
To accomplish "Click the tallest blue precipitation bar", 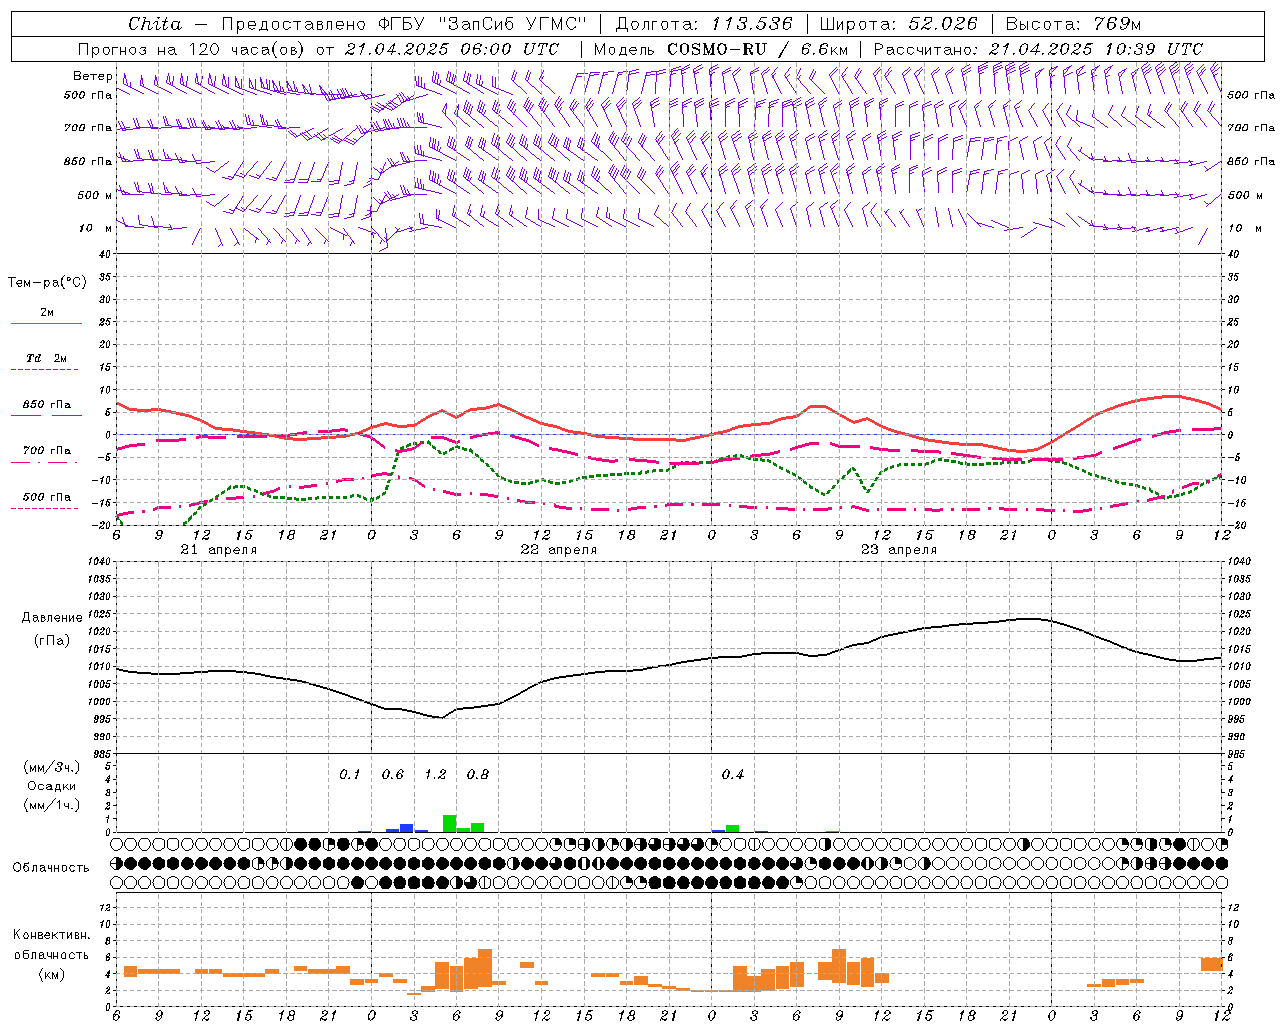I will (407, 828).
